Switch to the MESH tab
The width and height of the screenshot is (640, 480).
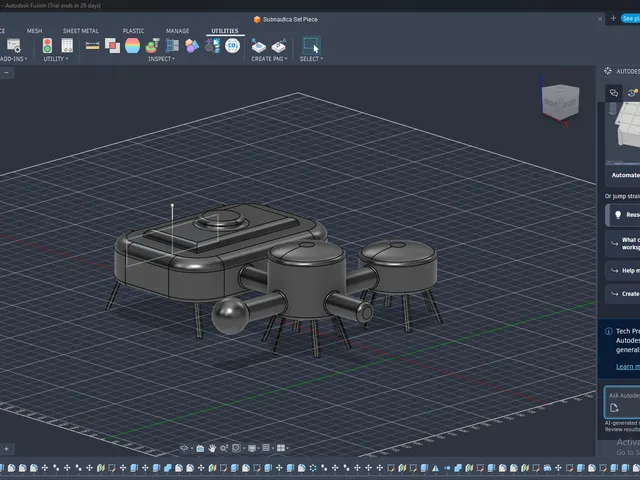click(x=34, y=31)
